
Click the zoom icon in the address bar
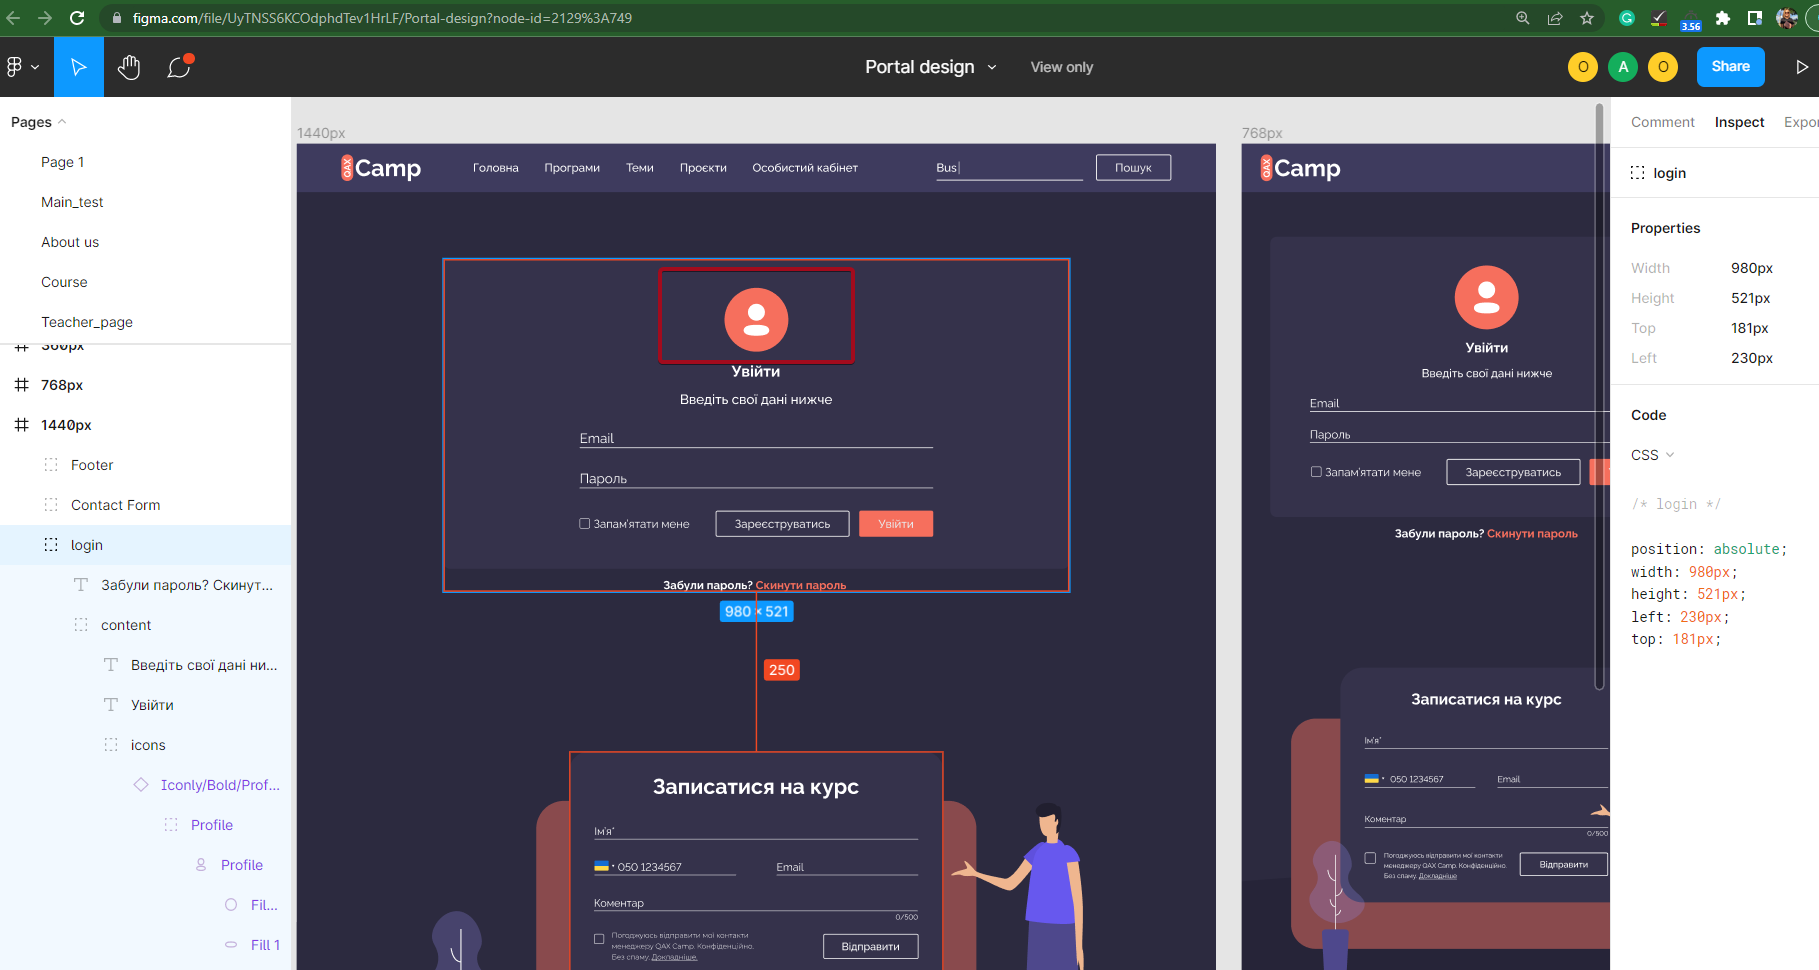(x=1522, y=18)
